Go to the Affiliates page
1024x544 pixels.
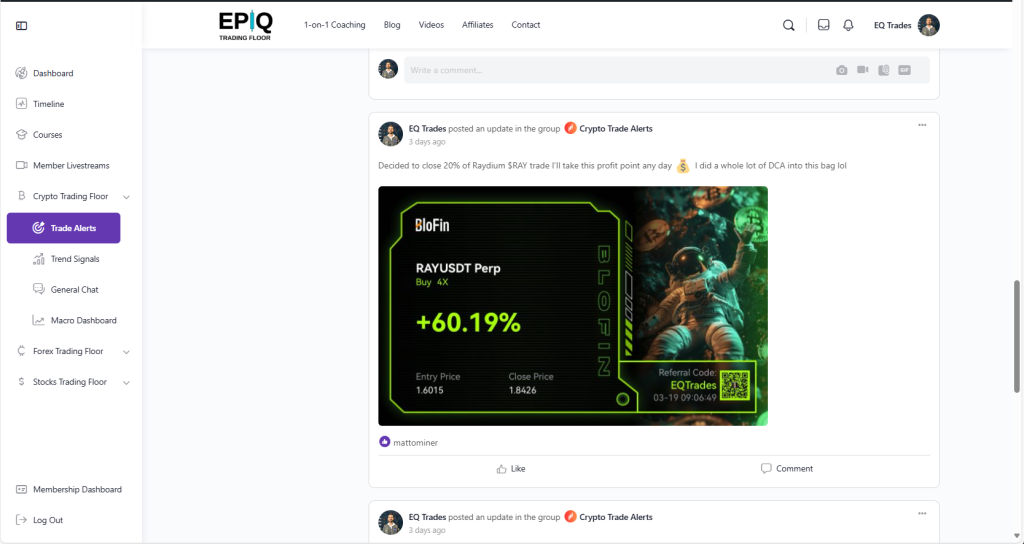pos(477,25)
